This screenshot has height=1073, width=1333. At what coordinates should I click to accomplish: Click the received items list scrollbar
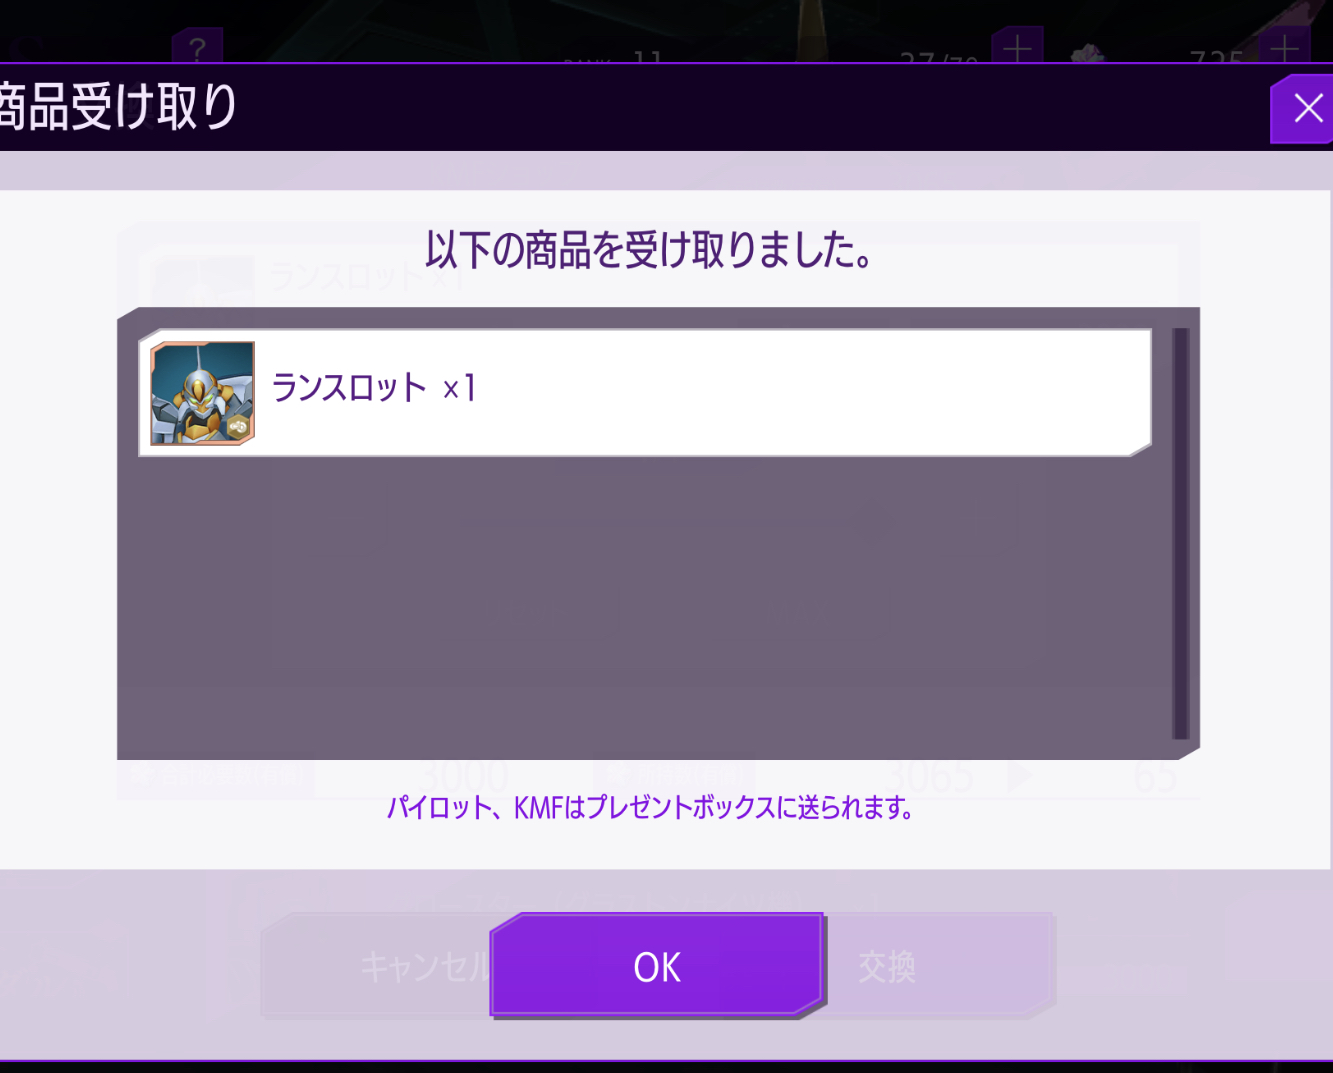click(x=1181, y=533)
